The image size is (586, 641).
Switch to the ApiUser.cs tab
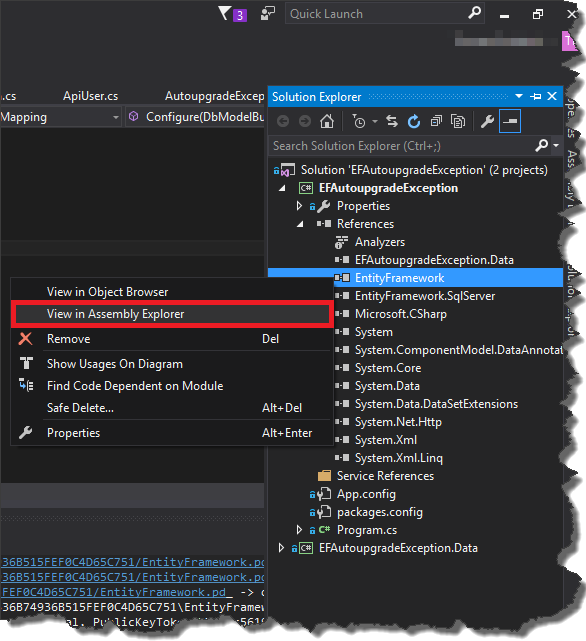[x=90, y=96]
